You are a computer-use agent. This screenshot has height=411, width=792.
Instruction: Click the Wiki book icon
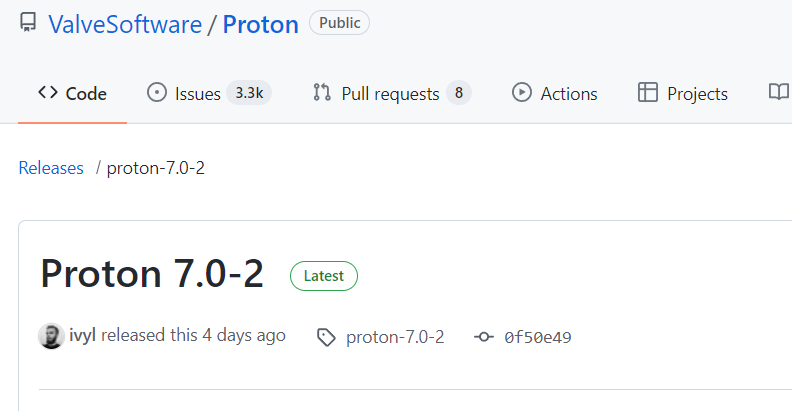[x=778, y=92]
